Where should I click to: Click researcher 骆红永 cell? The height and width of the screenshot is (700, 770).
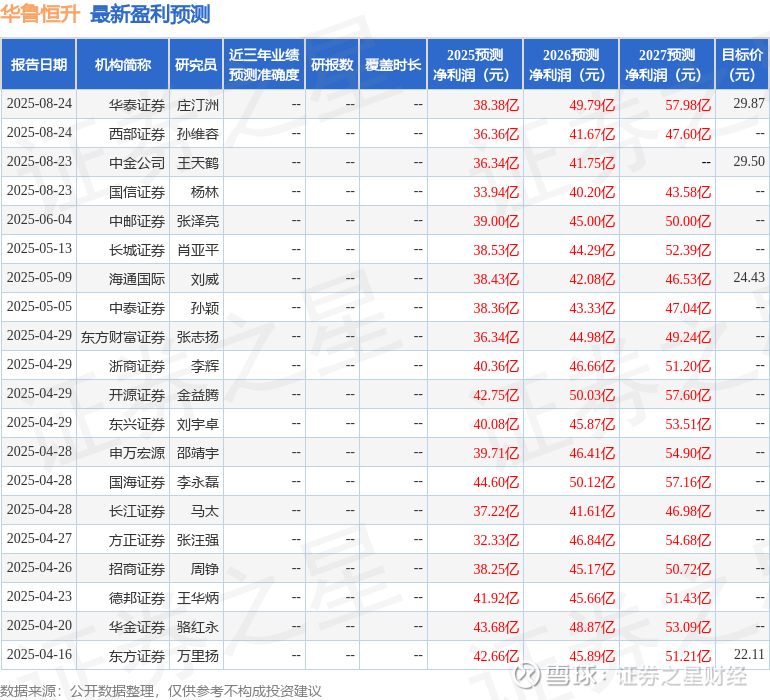[x=197, y=626]
